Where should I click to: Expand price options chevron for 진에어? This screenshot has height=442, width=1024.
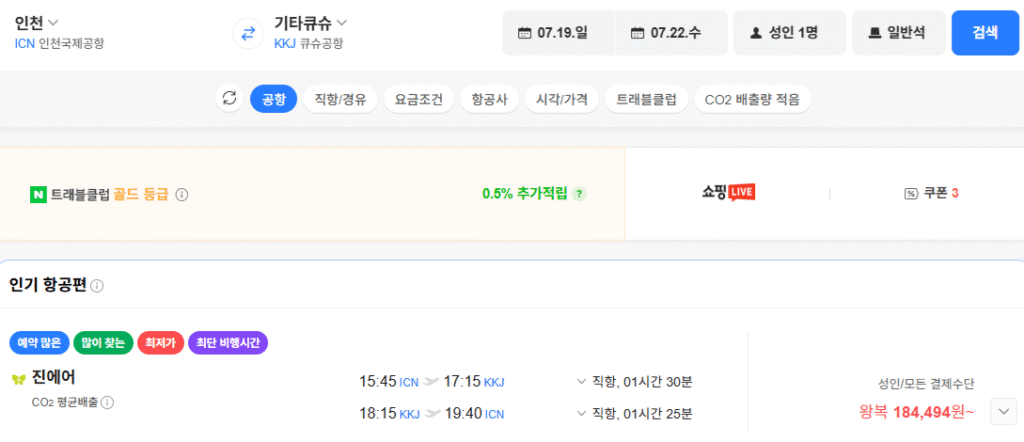coord(1004,411)
